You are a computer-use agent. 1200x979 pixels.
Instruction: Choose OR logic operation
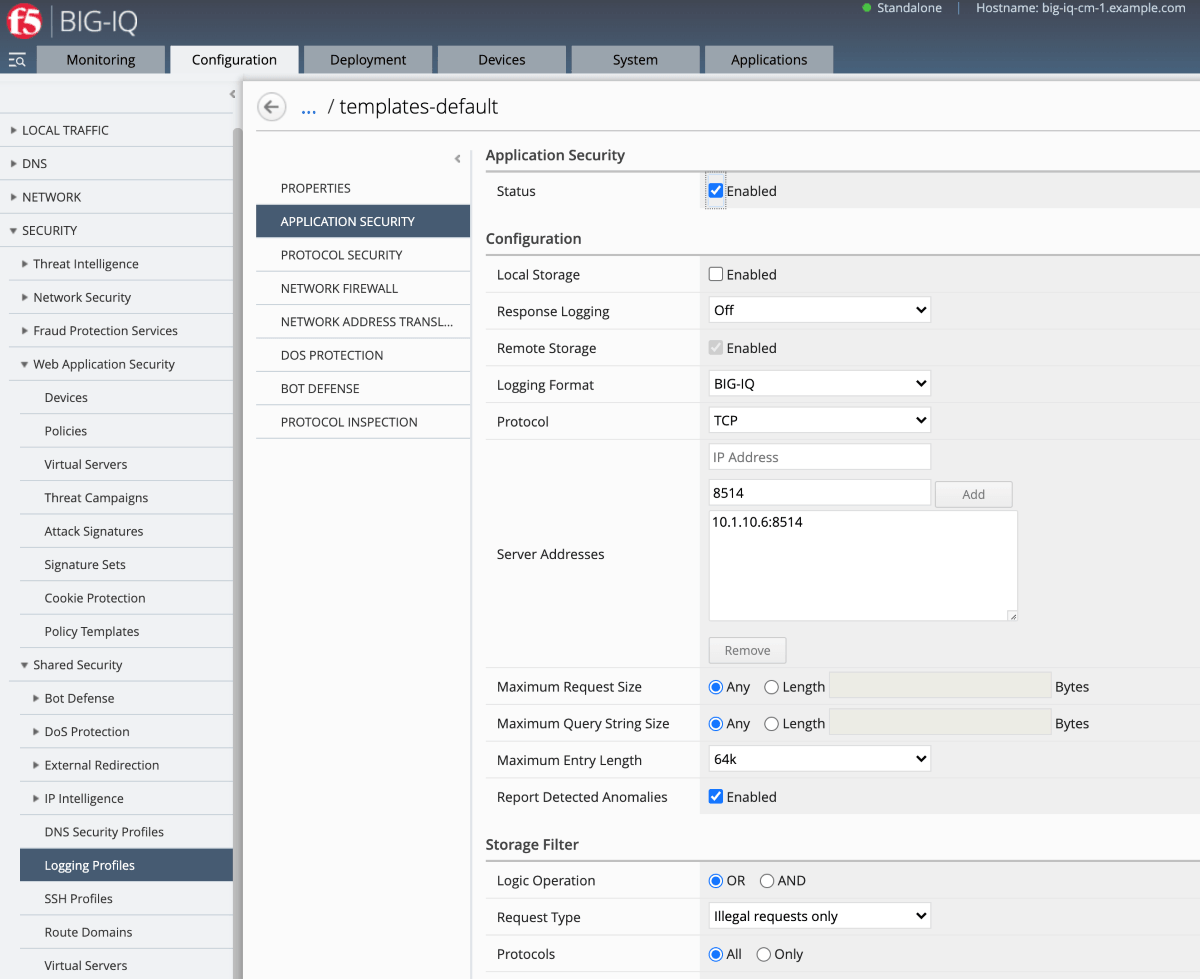click(716, 881)
